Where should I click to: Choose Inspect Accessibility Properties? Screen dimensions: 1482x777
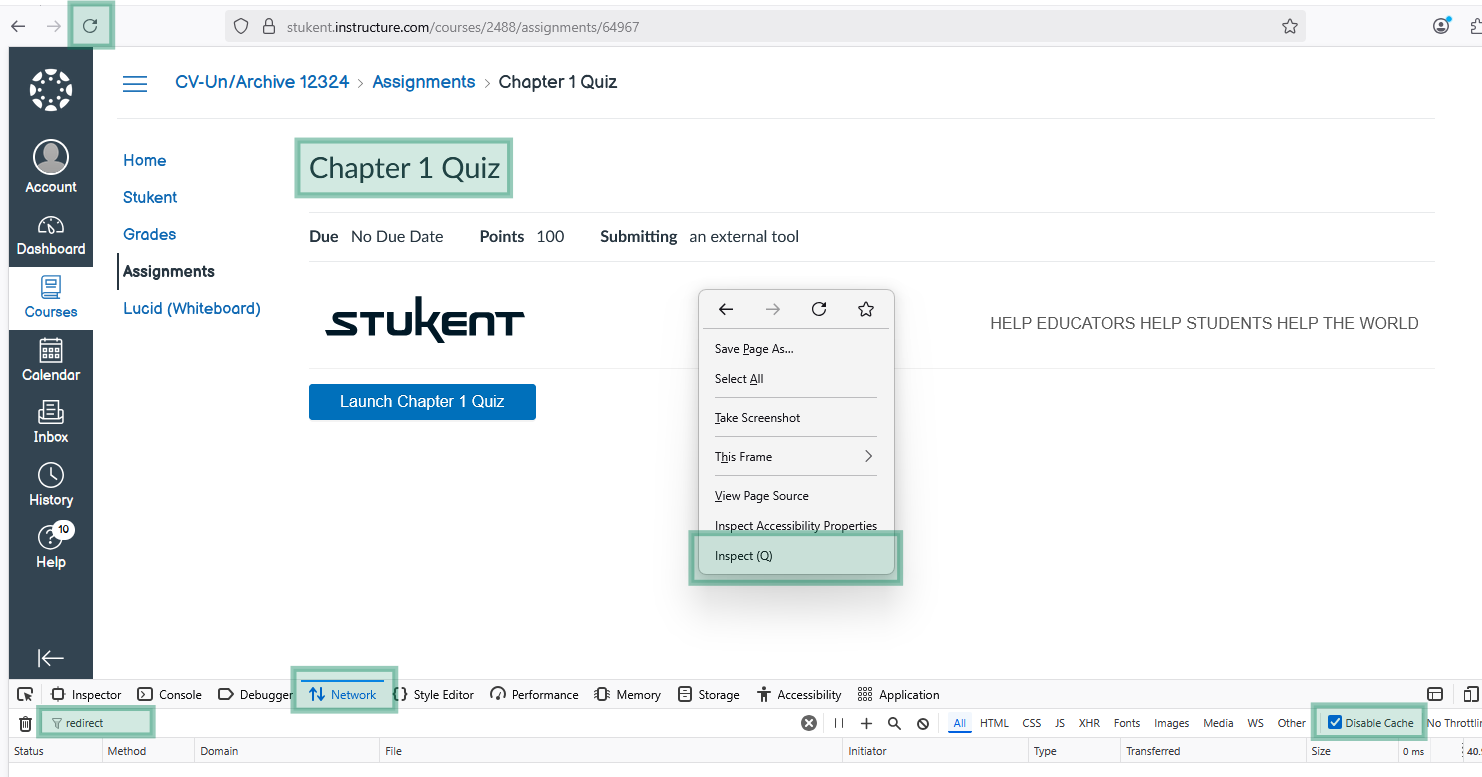point(795,526)
